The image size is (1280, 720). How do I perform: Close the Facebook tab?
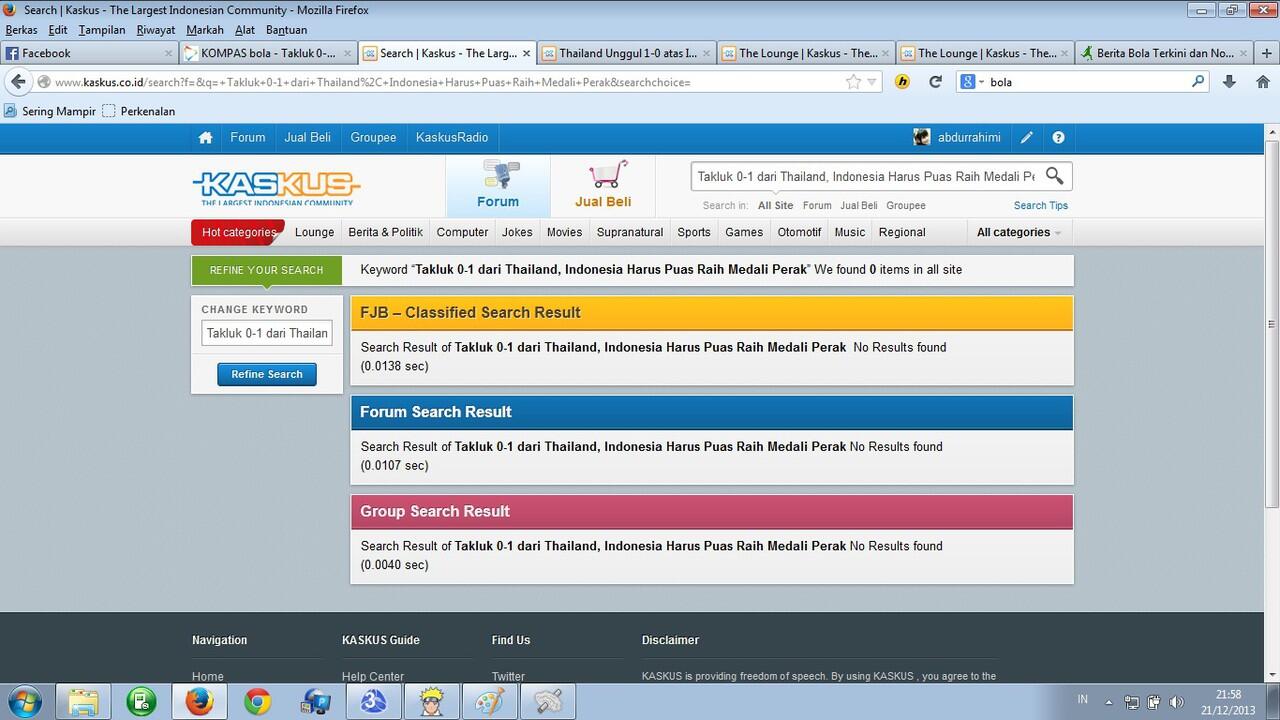pyautogui.click(x=168, y=53)
